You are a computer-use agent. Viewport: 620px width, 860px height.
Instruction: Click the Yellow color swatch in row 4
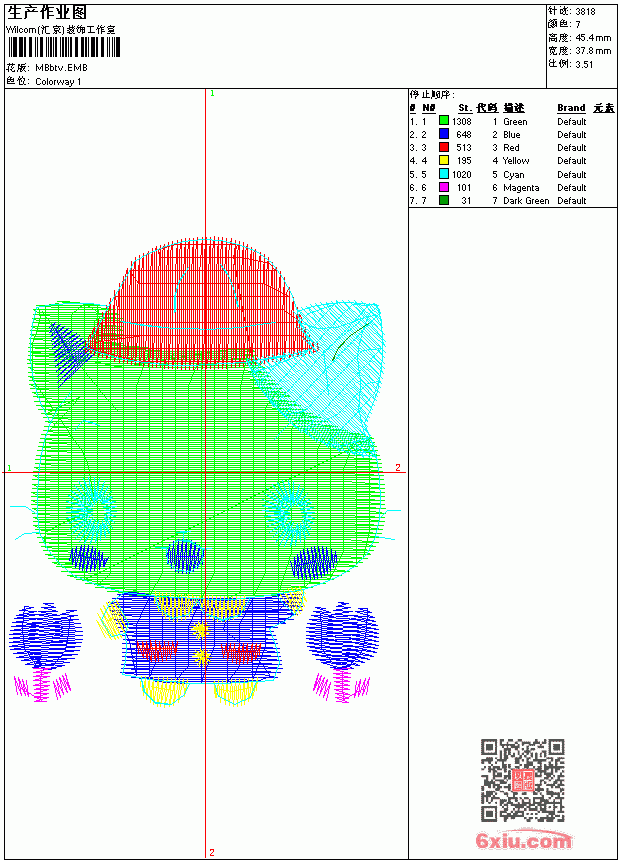point(444,160)
